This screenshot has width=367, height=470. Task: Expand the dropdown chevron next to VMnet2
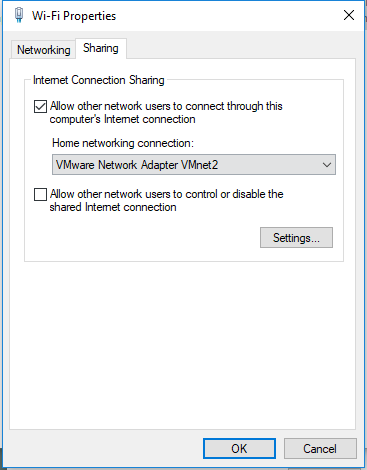(327, 165)
